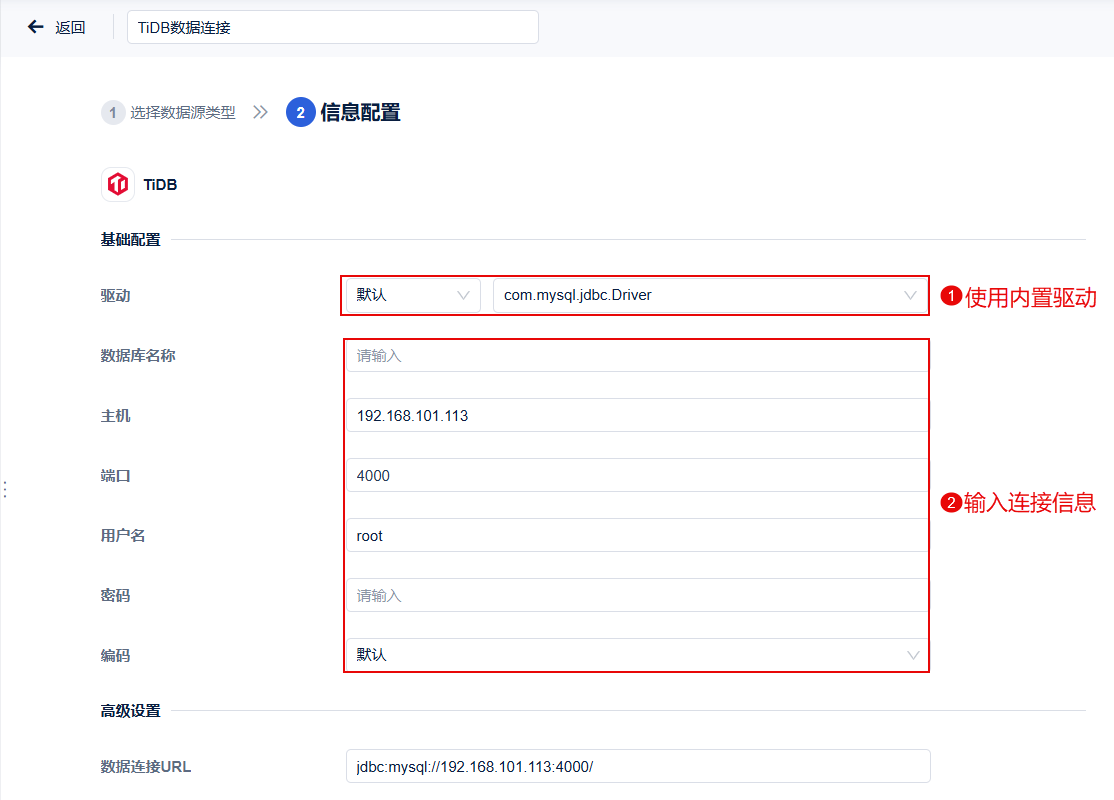
Task: Open the 默认 driver type dropdown
Action: point(413,295)
